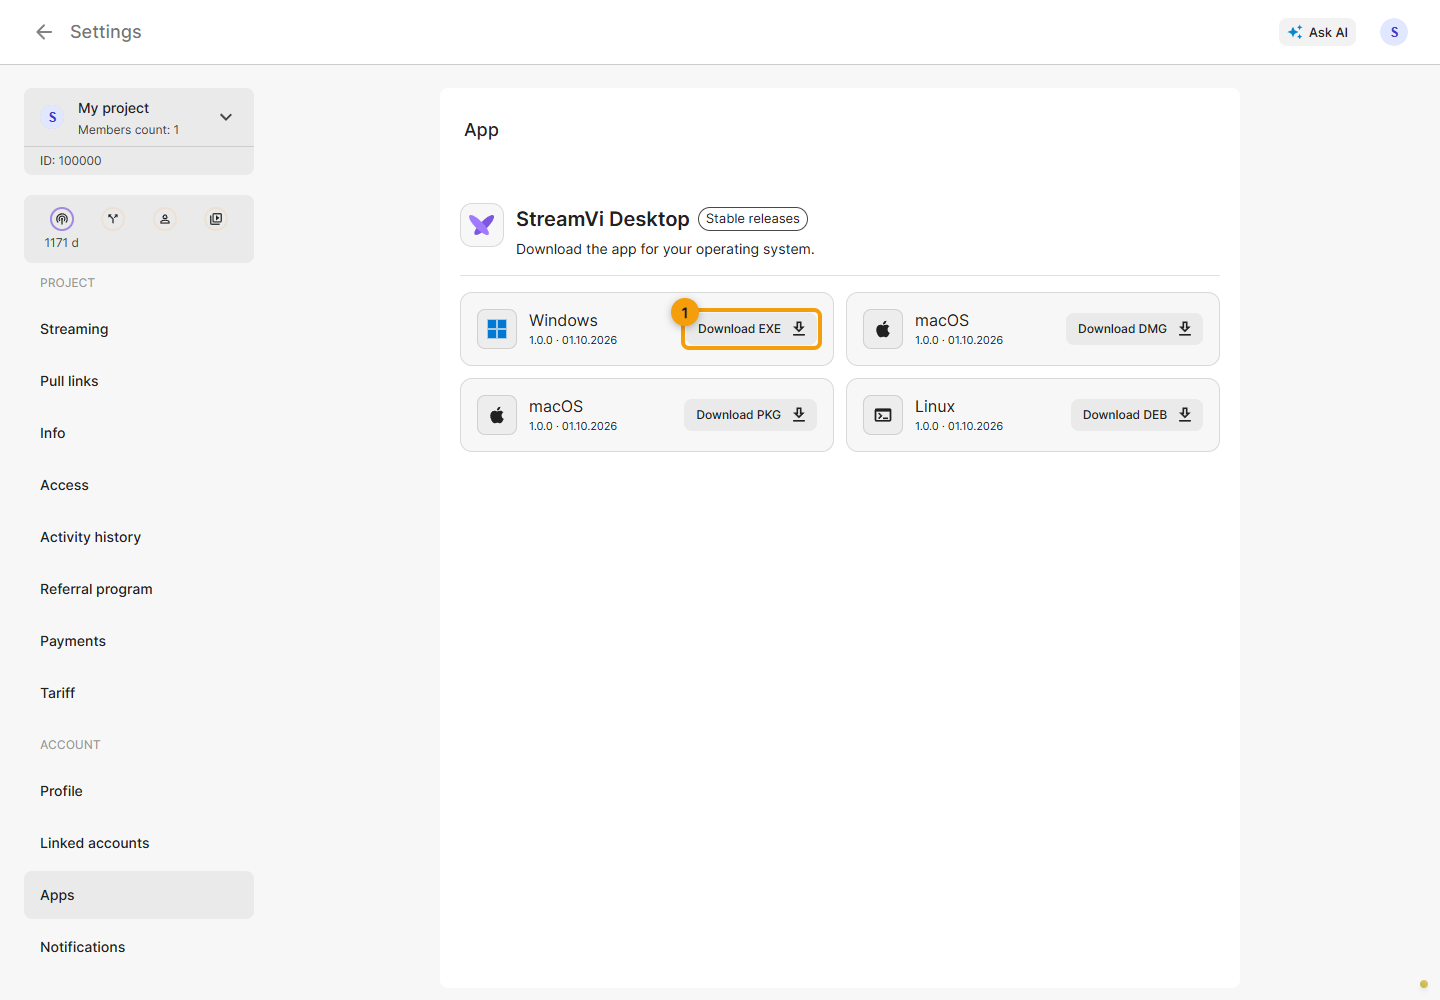Viewport: 1440px width, 1000px height.
Task: Open Profile settings
Action: coord(139,791)
